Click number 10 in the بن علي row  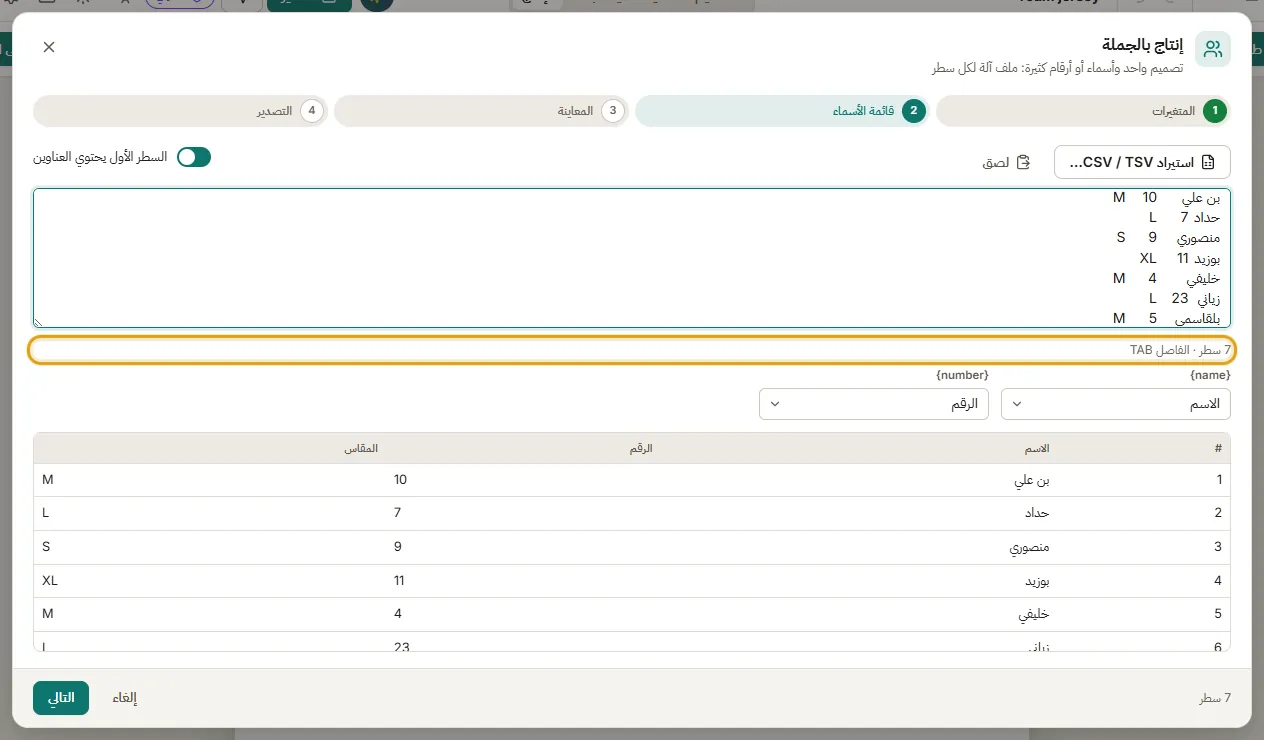click(x=400, y=480)
